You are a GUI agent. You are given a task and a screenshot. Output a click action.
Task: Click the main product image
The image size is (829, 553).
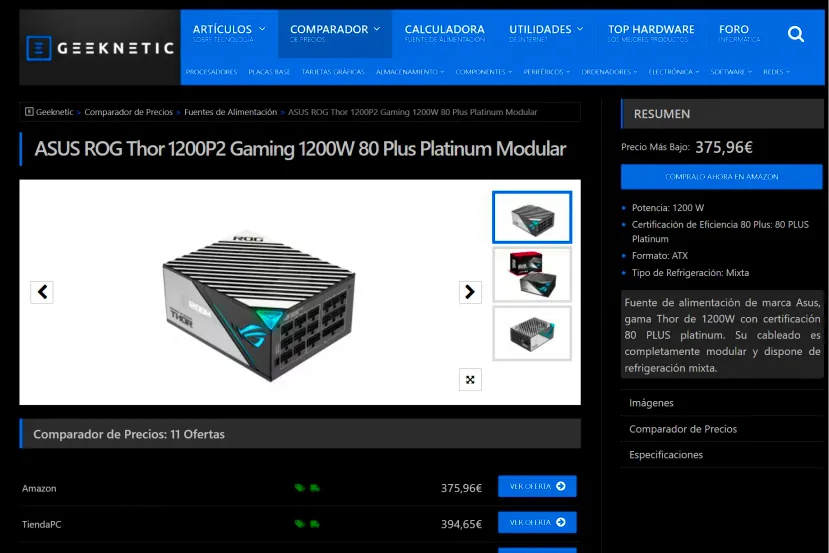coord(259,306)
